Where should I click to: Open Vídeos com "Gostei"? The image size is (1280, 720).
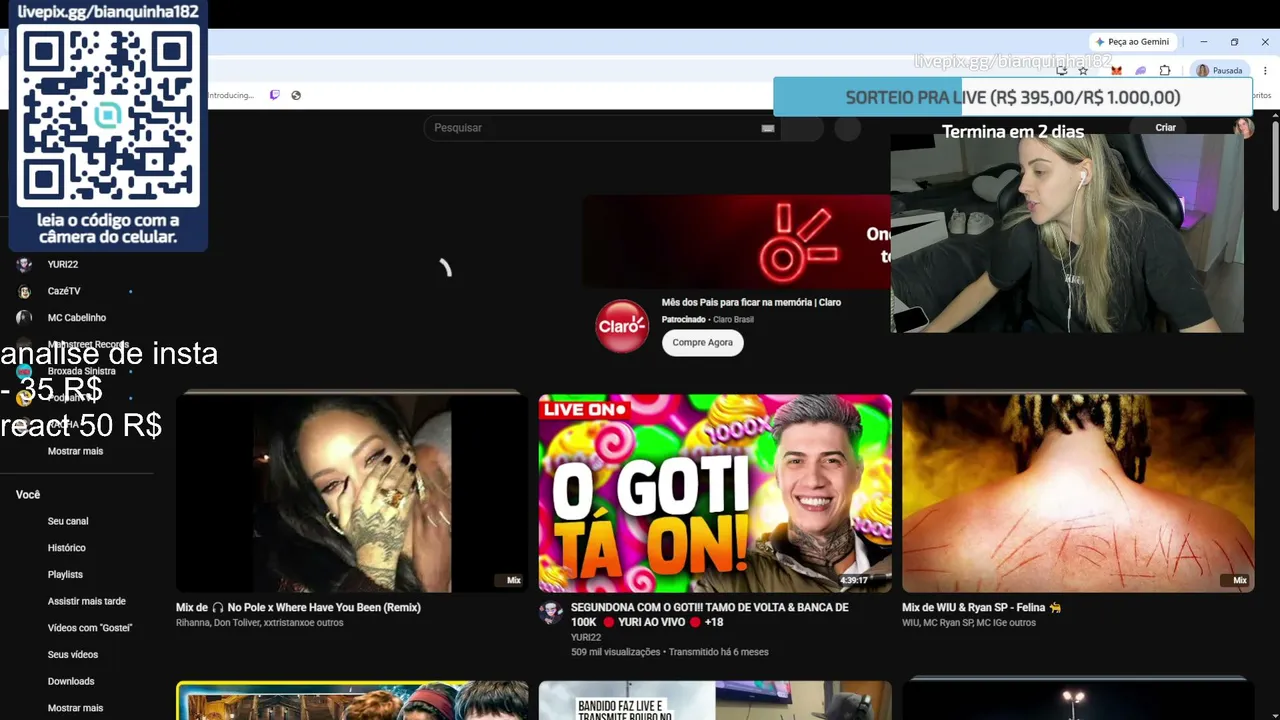[90, 628]
